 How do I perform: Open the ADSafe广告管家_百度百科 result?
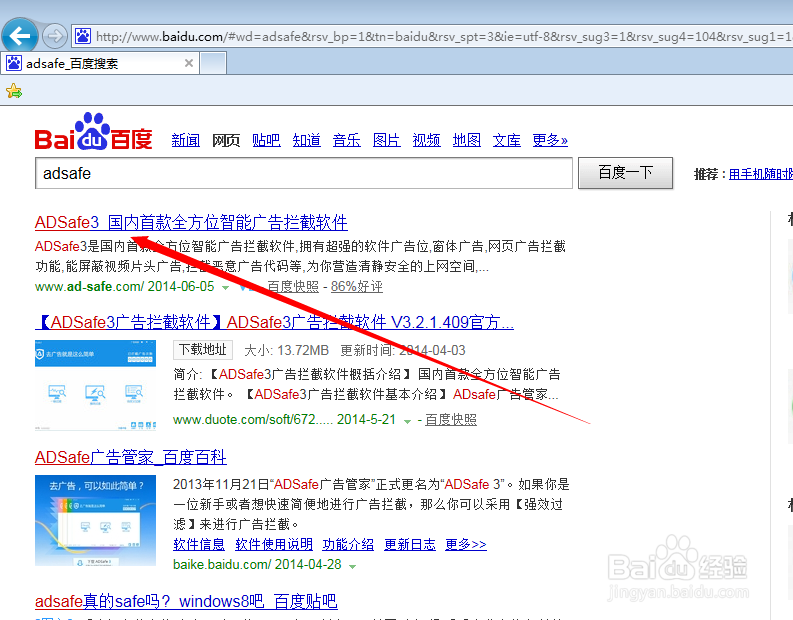(130, 457)
